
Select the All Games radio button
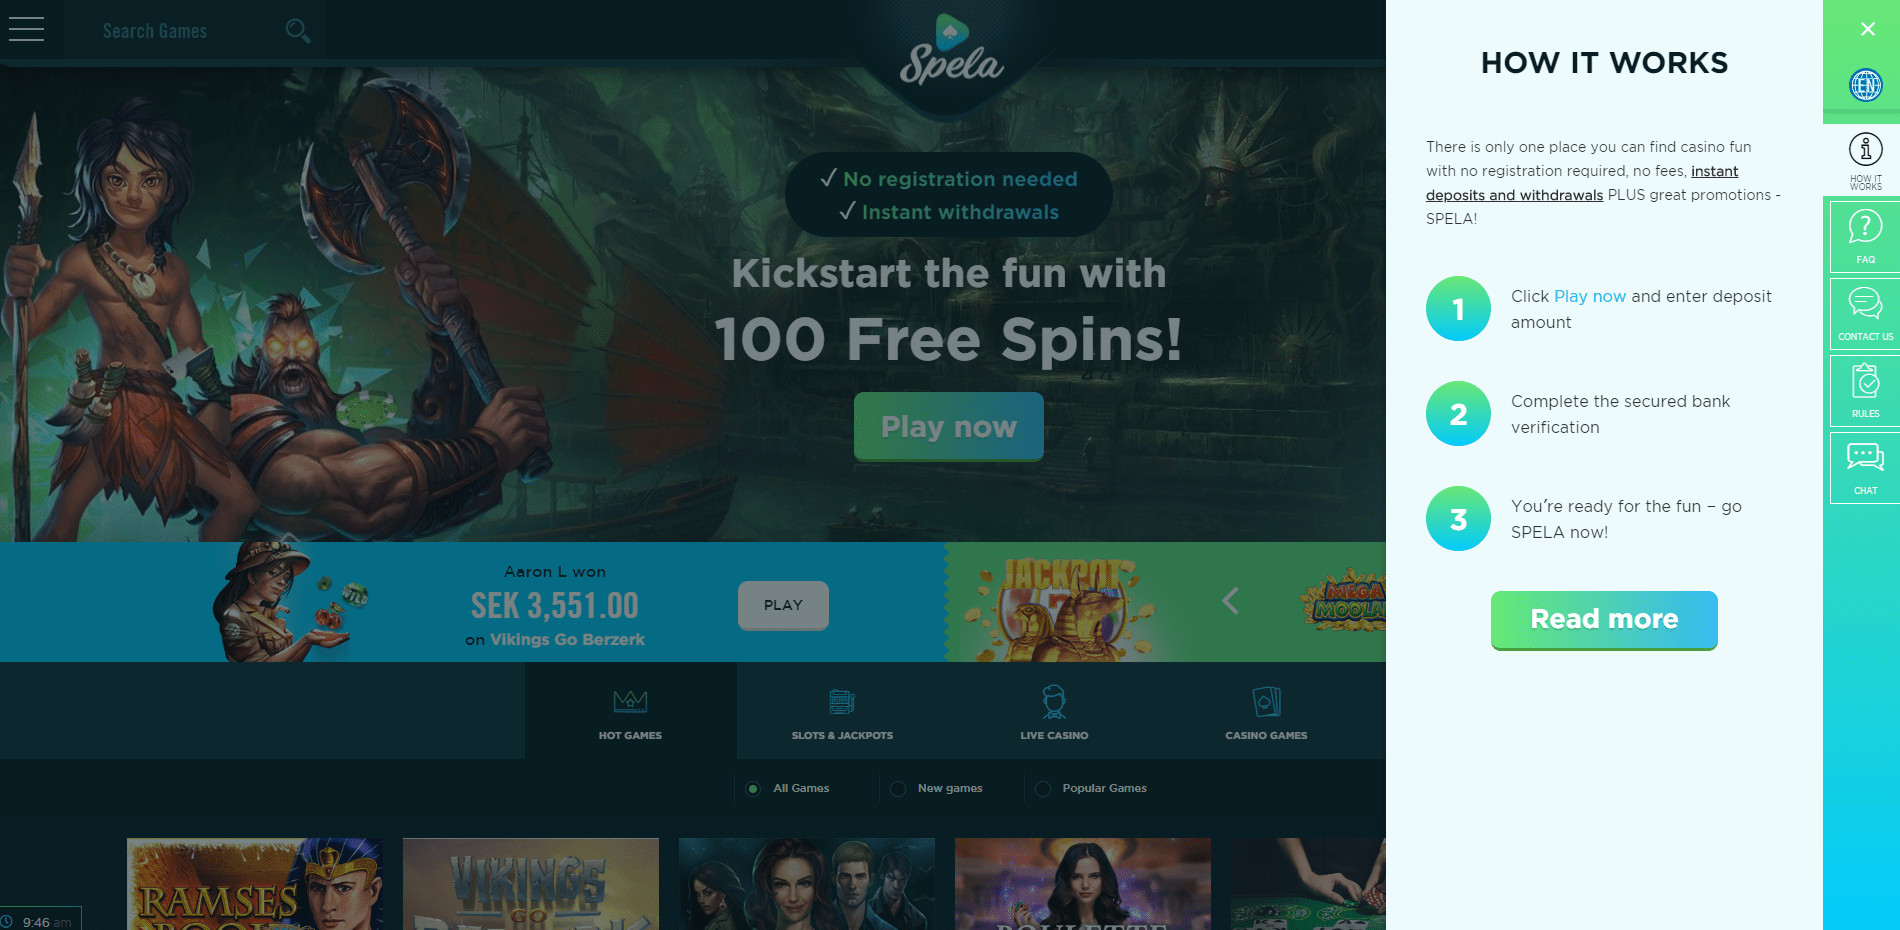(x=753, y=789)
